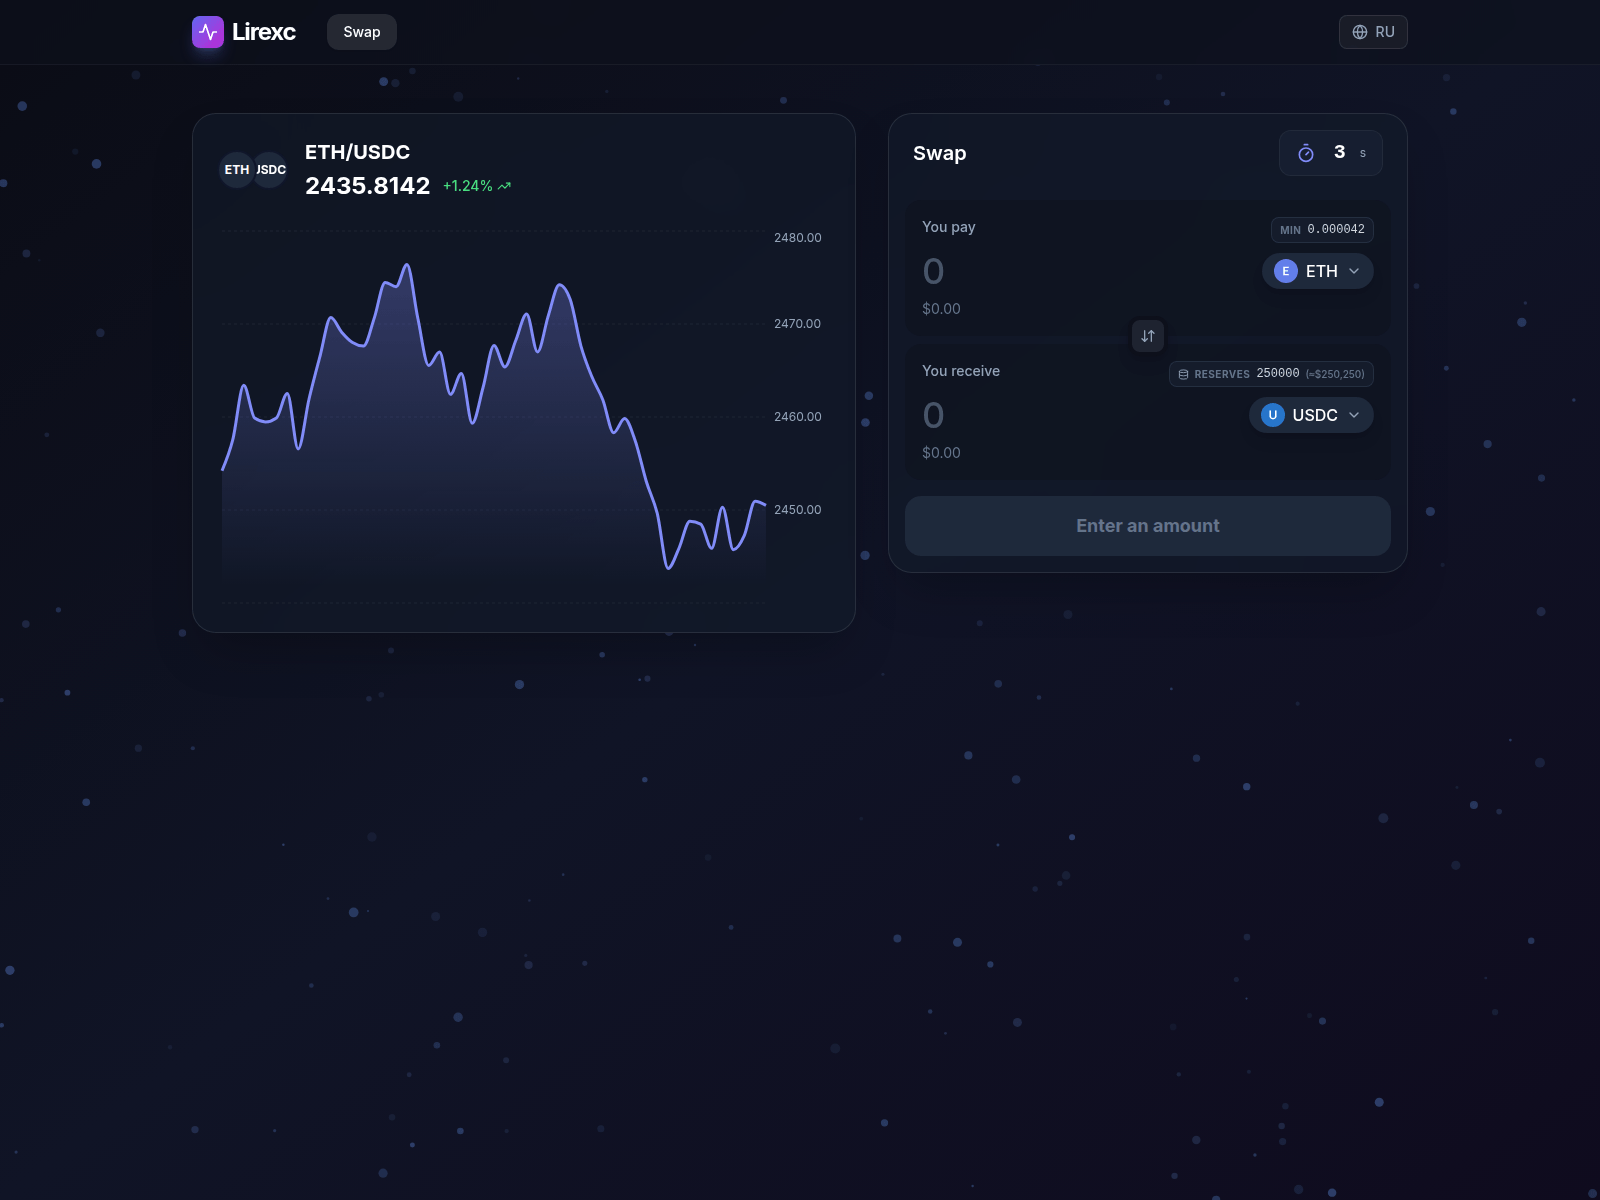Open the Swap navigation tab
The image size is (1600, 1200).
362,32
